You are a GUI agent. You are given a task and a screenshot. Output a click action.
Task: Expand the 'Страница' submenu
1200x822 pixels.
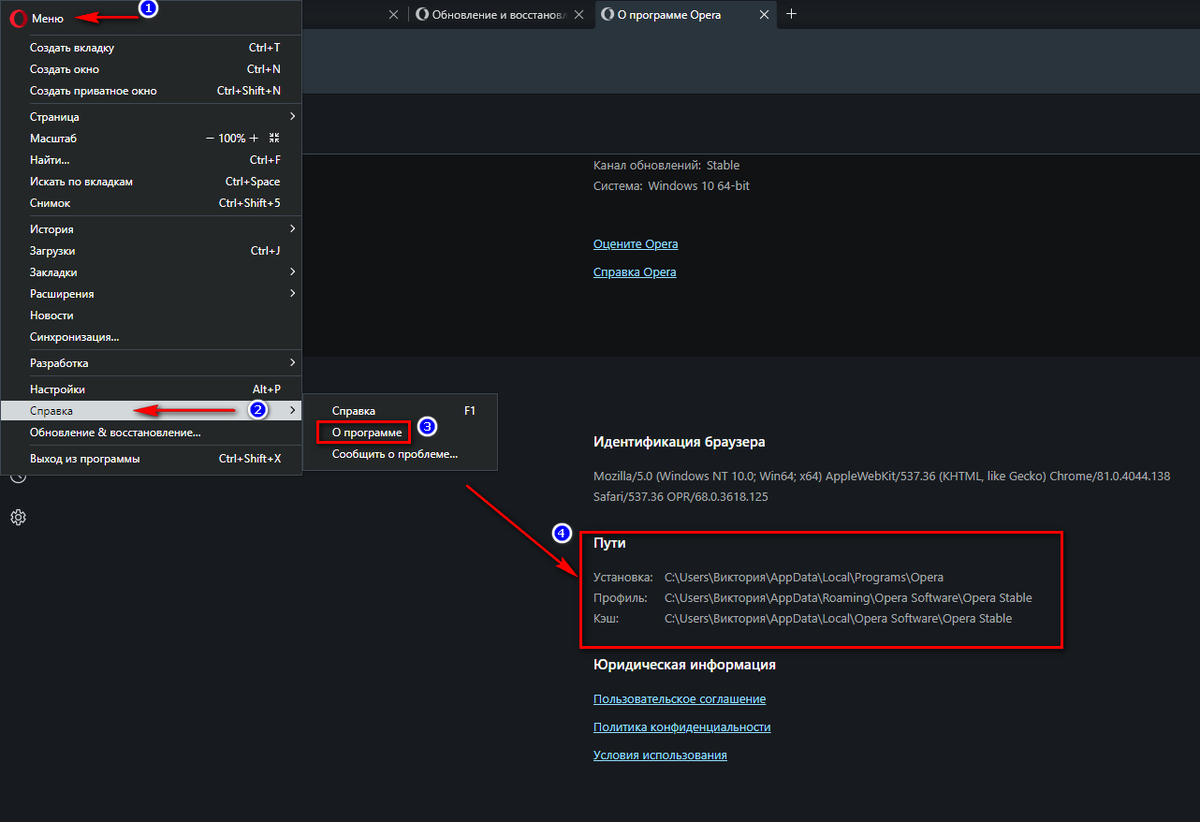click(152, 117)
